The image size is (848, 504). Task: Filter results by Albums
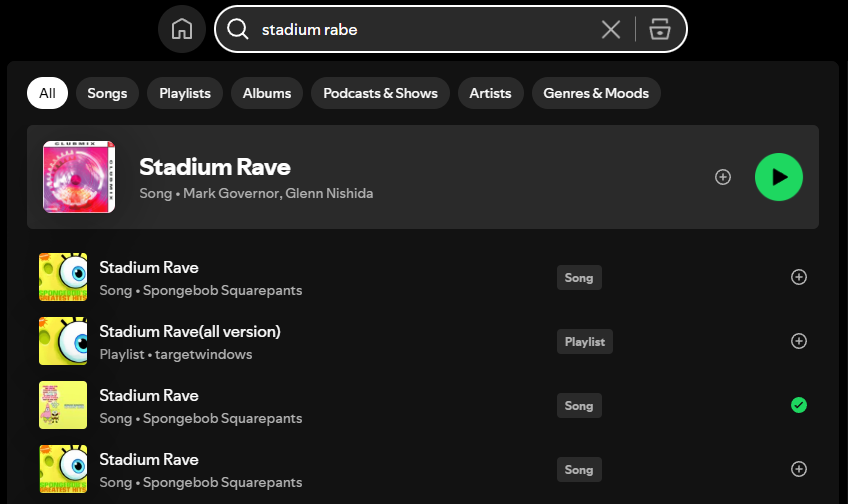[267, 93]
